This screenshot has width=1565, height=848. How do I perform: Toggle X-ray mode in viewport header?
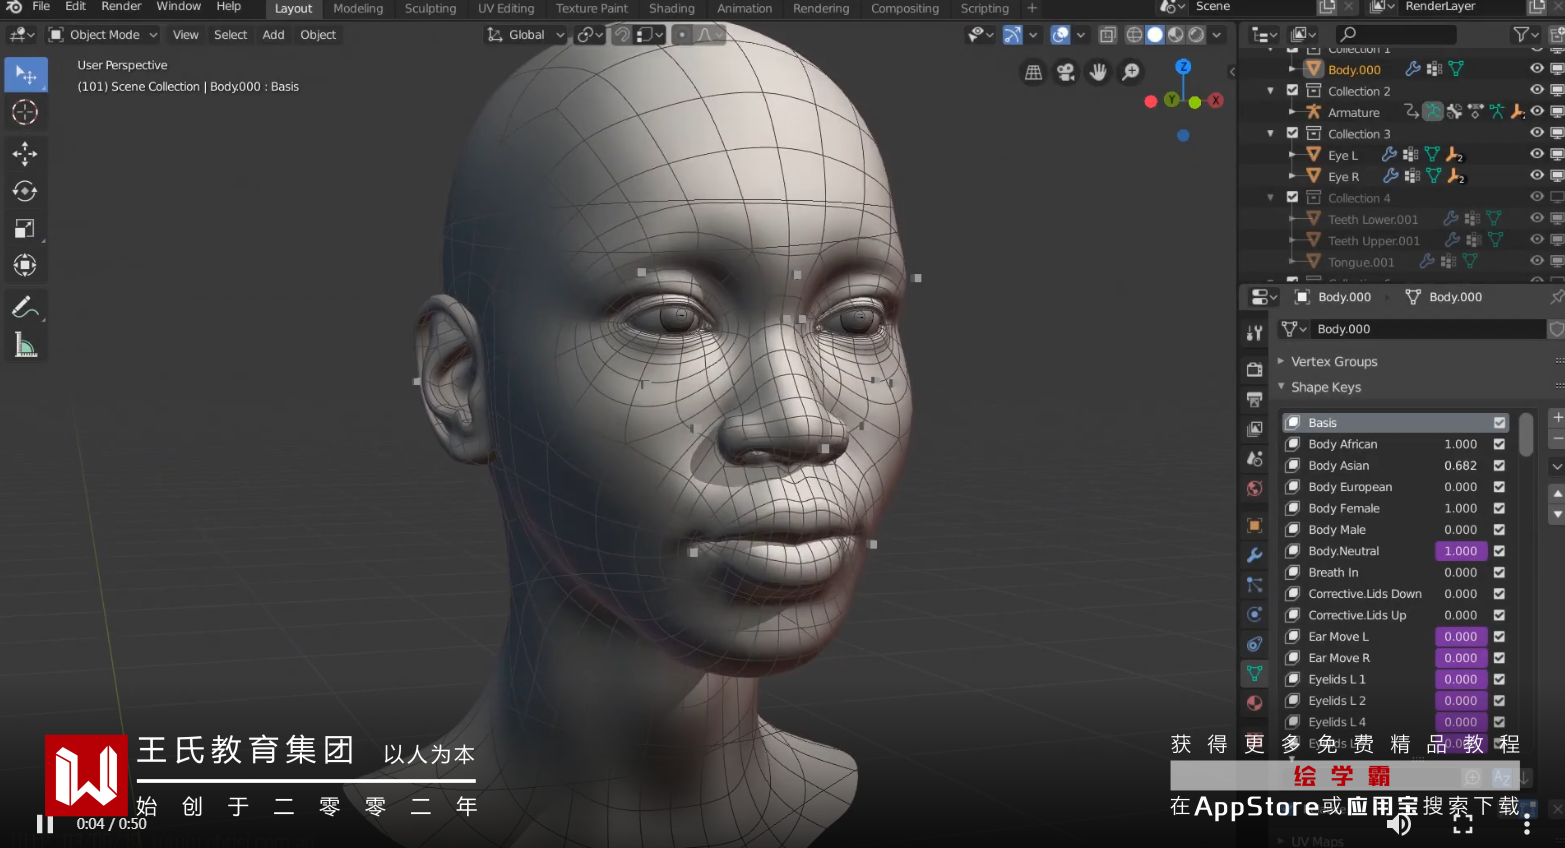coord(1108,35)
